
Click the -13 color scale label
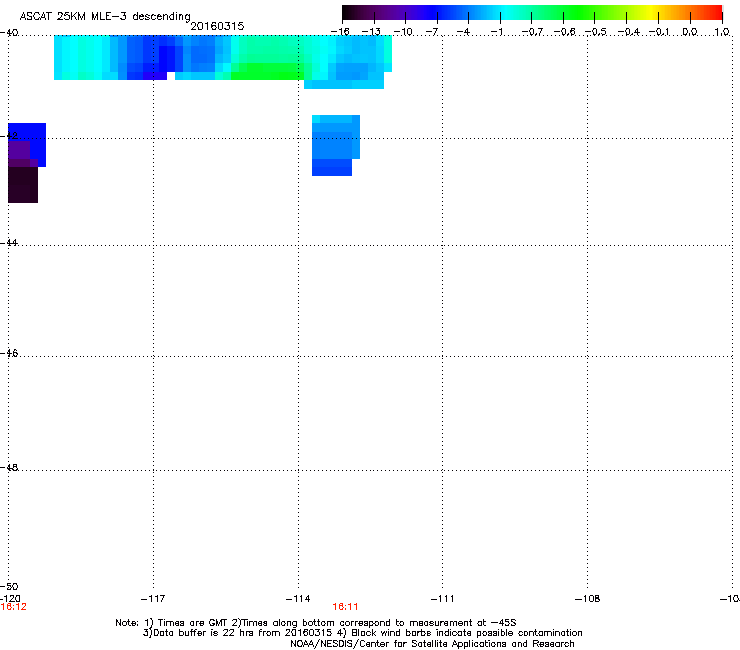[371, 32]
